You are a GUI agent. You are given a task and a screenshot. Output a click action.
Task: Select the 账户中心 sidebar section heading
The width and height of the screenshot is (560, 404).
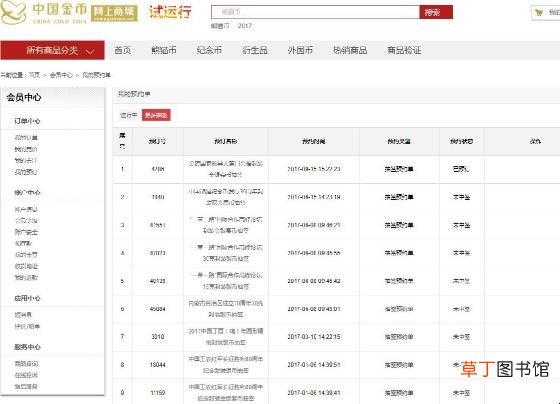(x=28, y=193)
